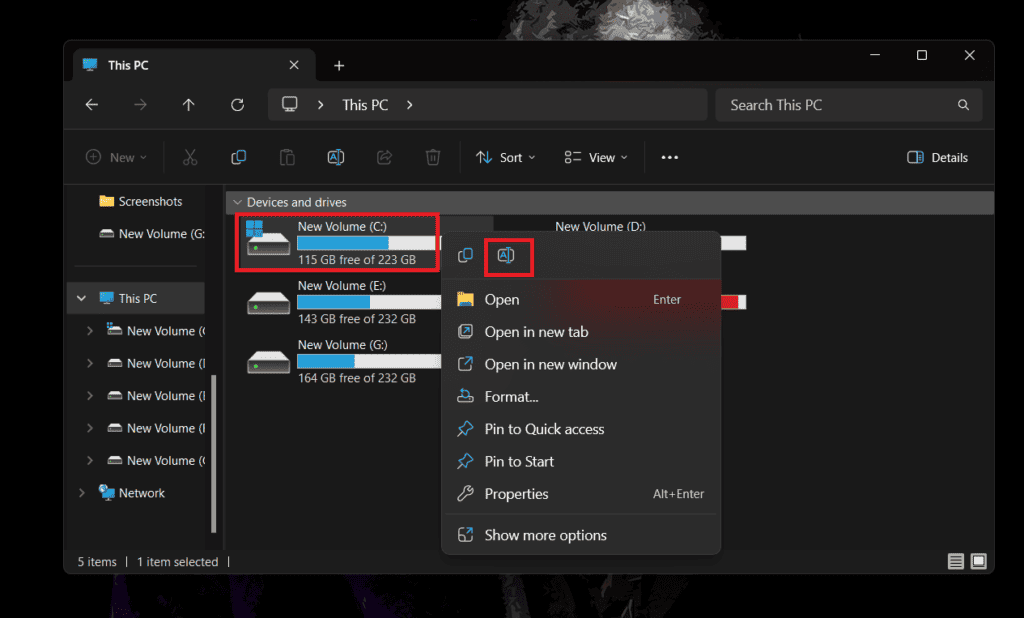
Task: Open a new tab with the plus button
Action: [x=338, y=64]
